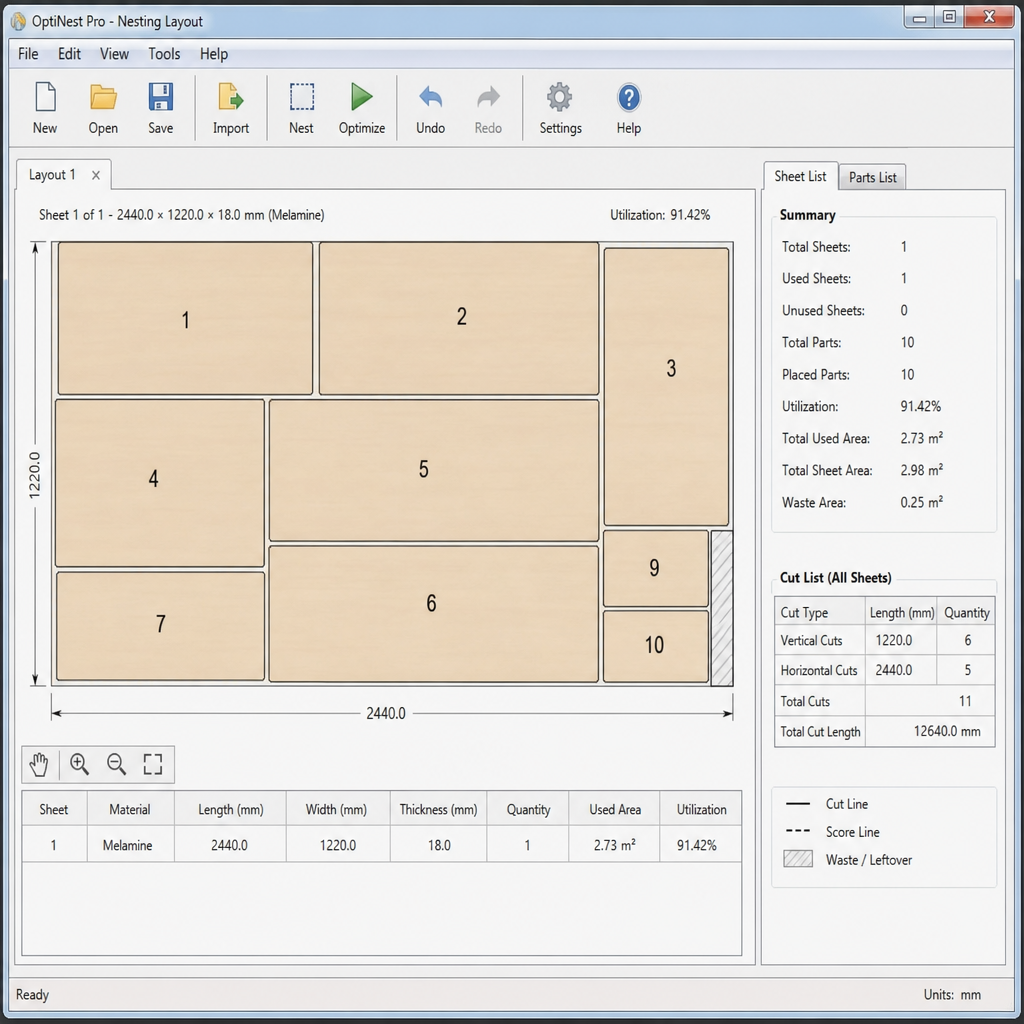
Task: Select part 2 on the sheet
Action: (x=458, y=319)
